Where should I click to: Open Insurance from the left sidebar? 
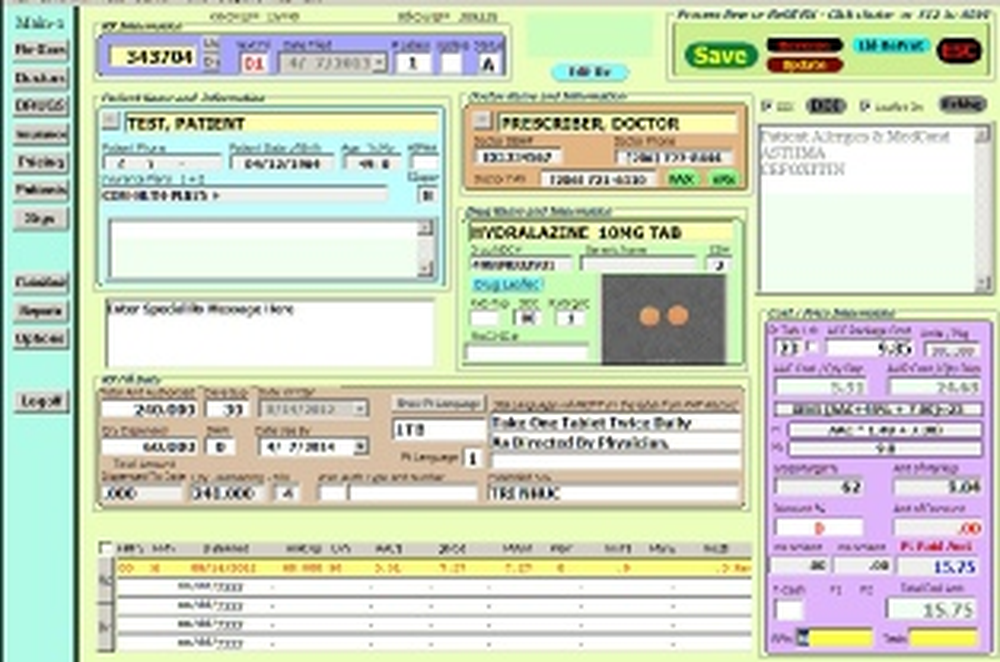[x=41, y=134]
